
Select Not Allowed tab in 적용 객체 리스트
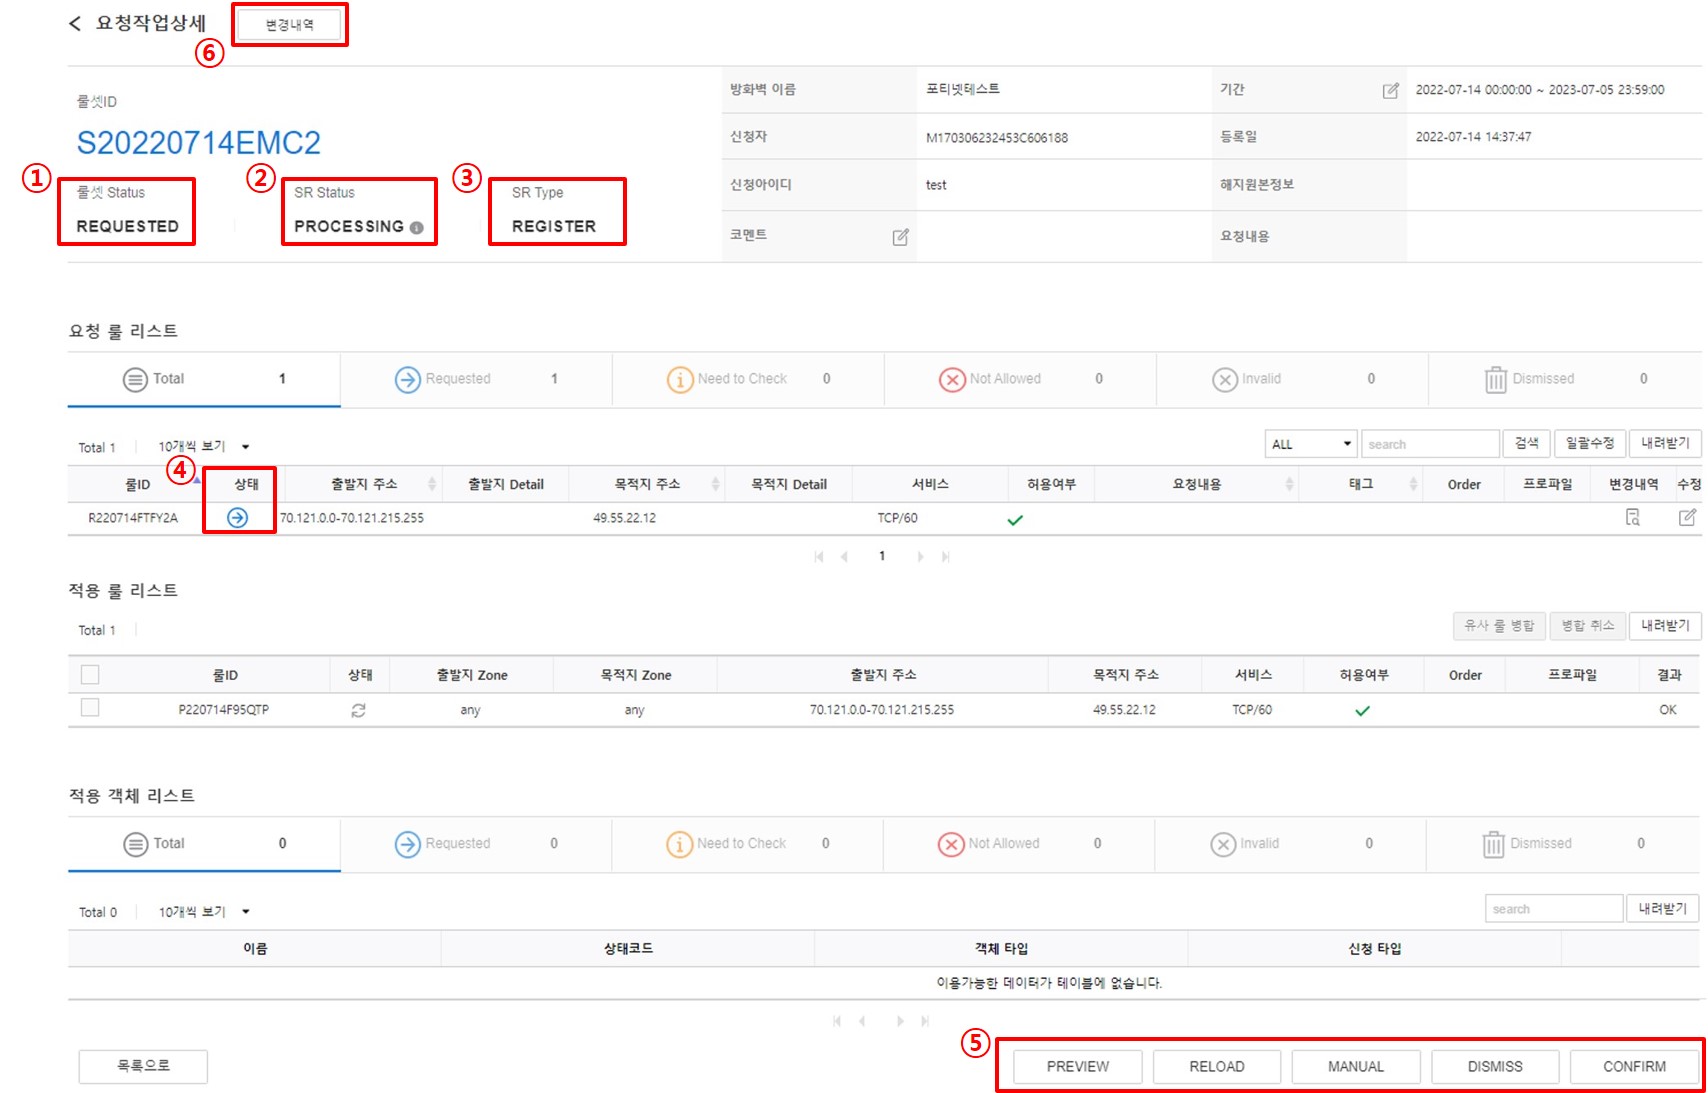pos(1019,844)
